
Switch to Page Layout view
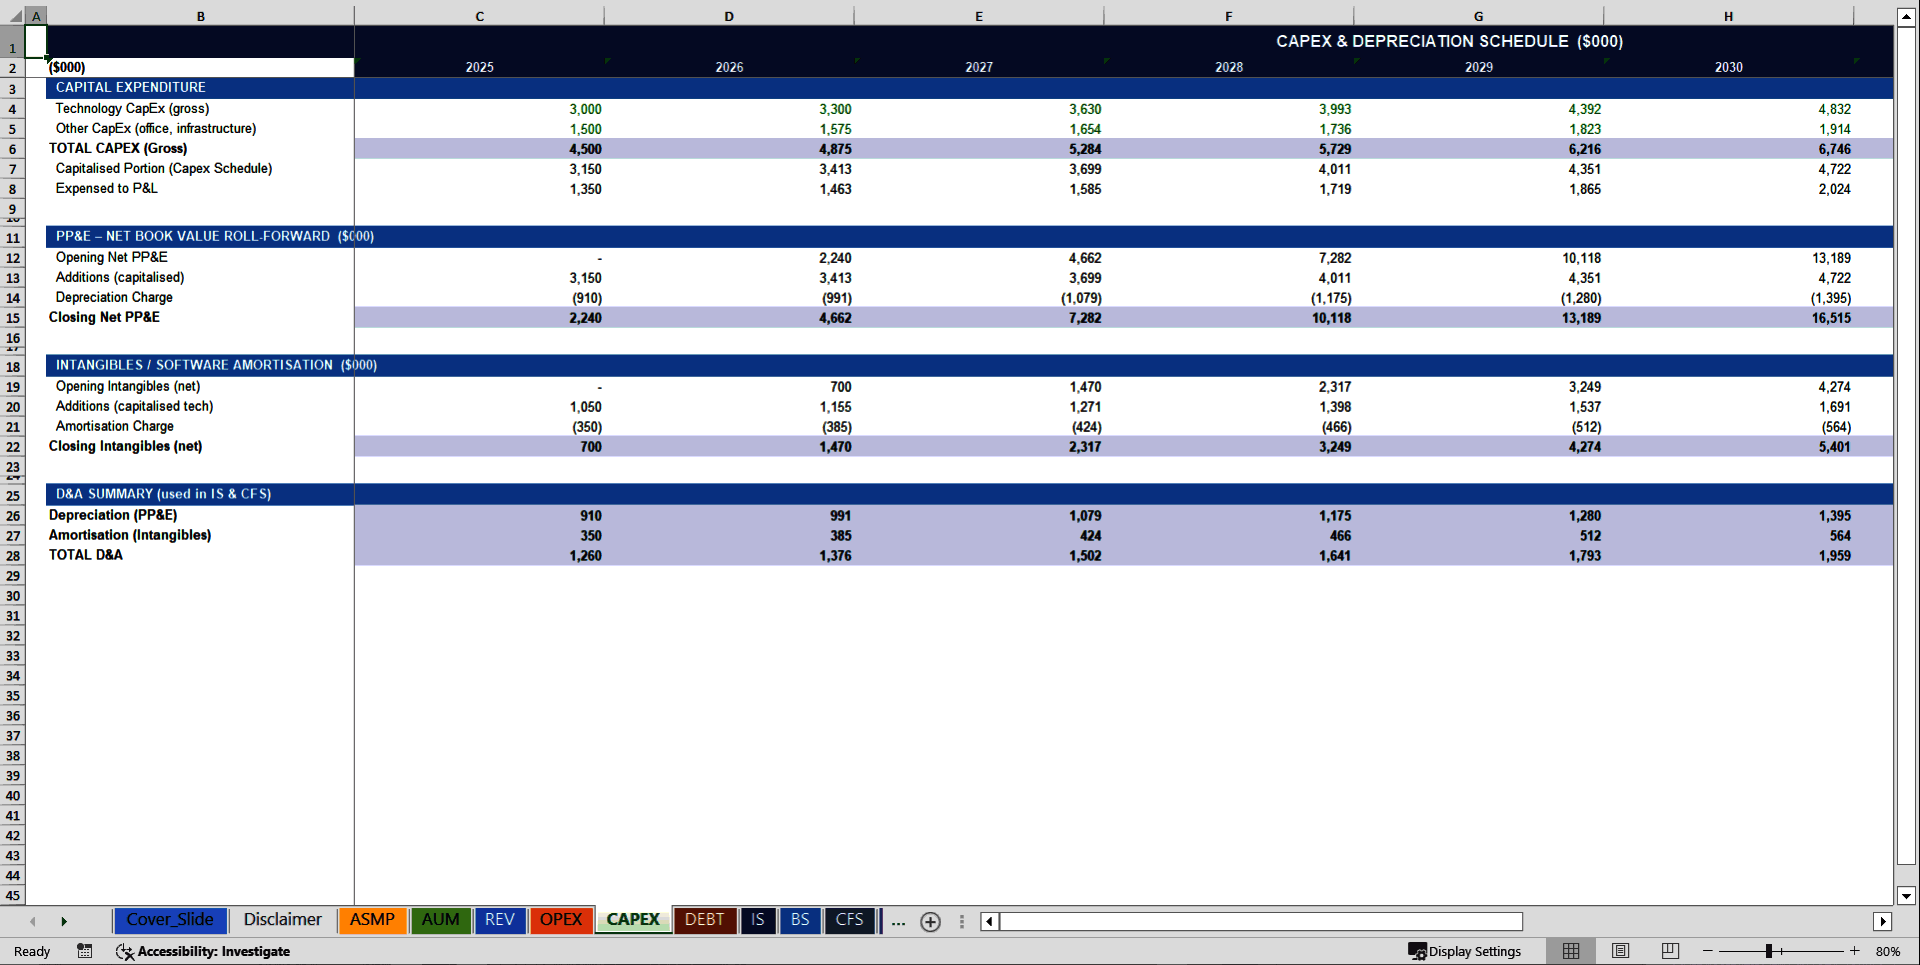(x=1620, y=950)
